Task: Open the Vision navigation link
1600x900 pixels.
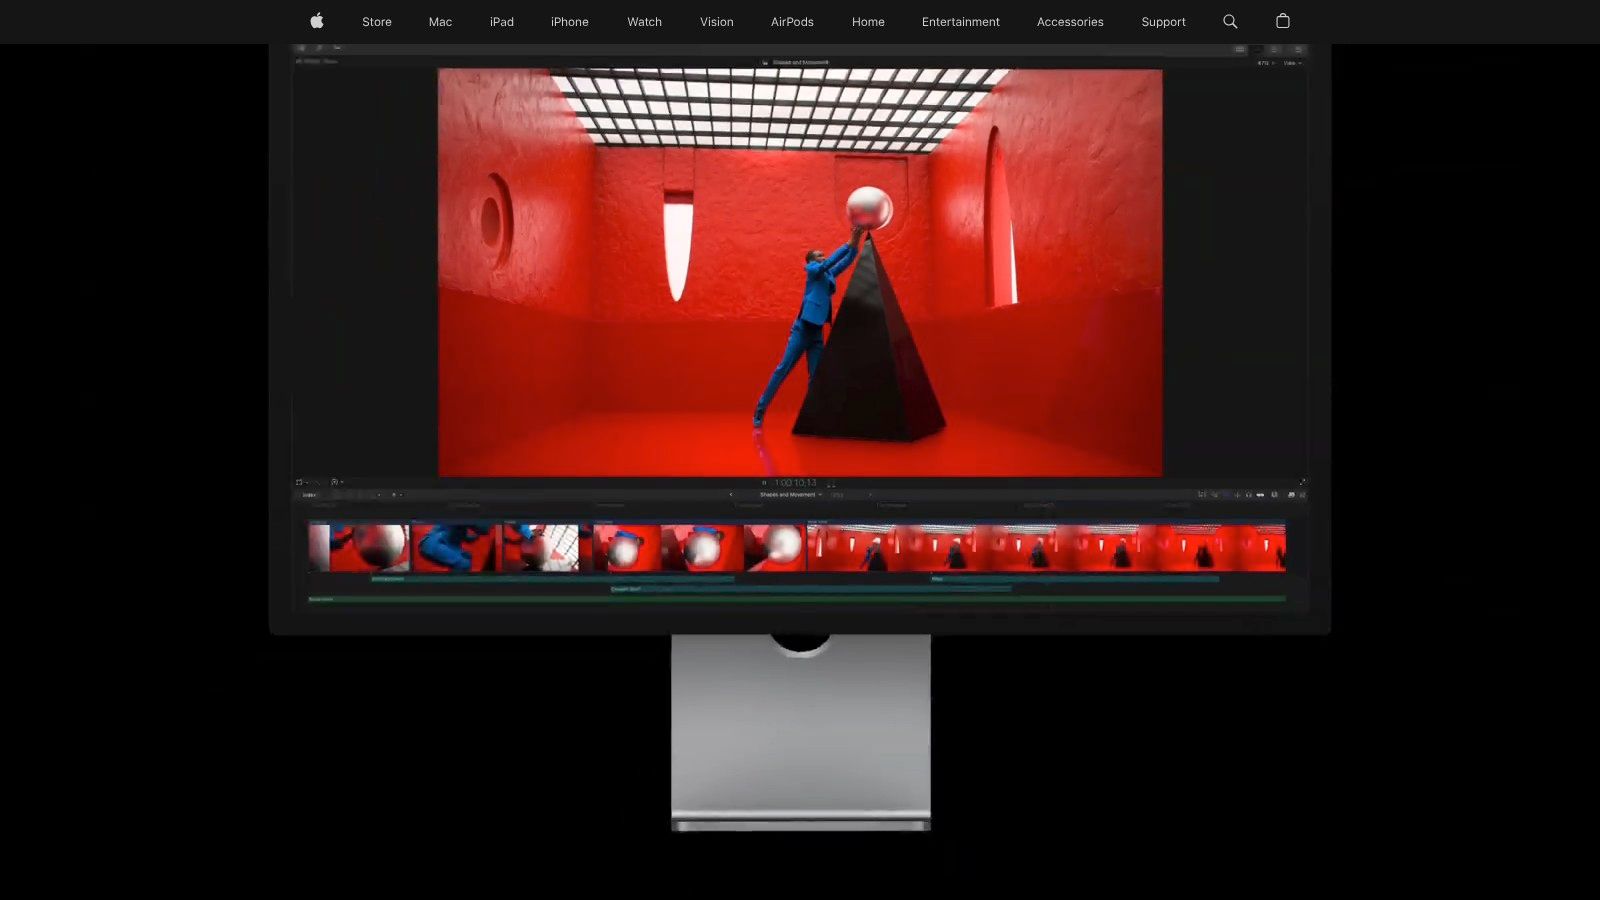Action: point(717,22)
